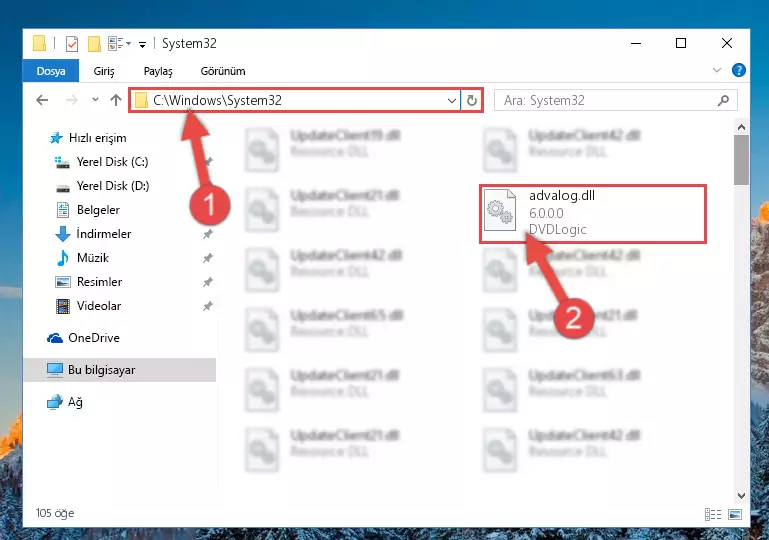Open the view options quick access dropdown

point(119,44)
